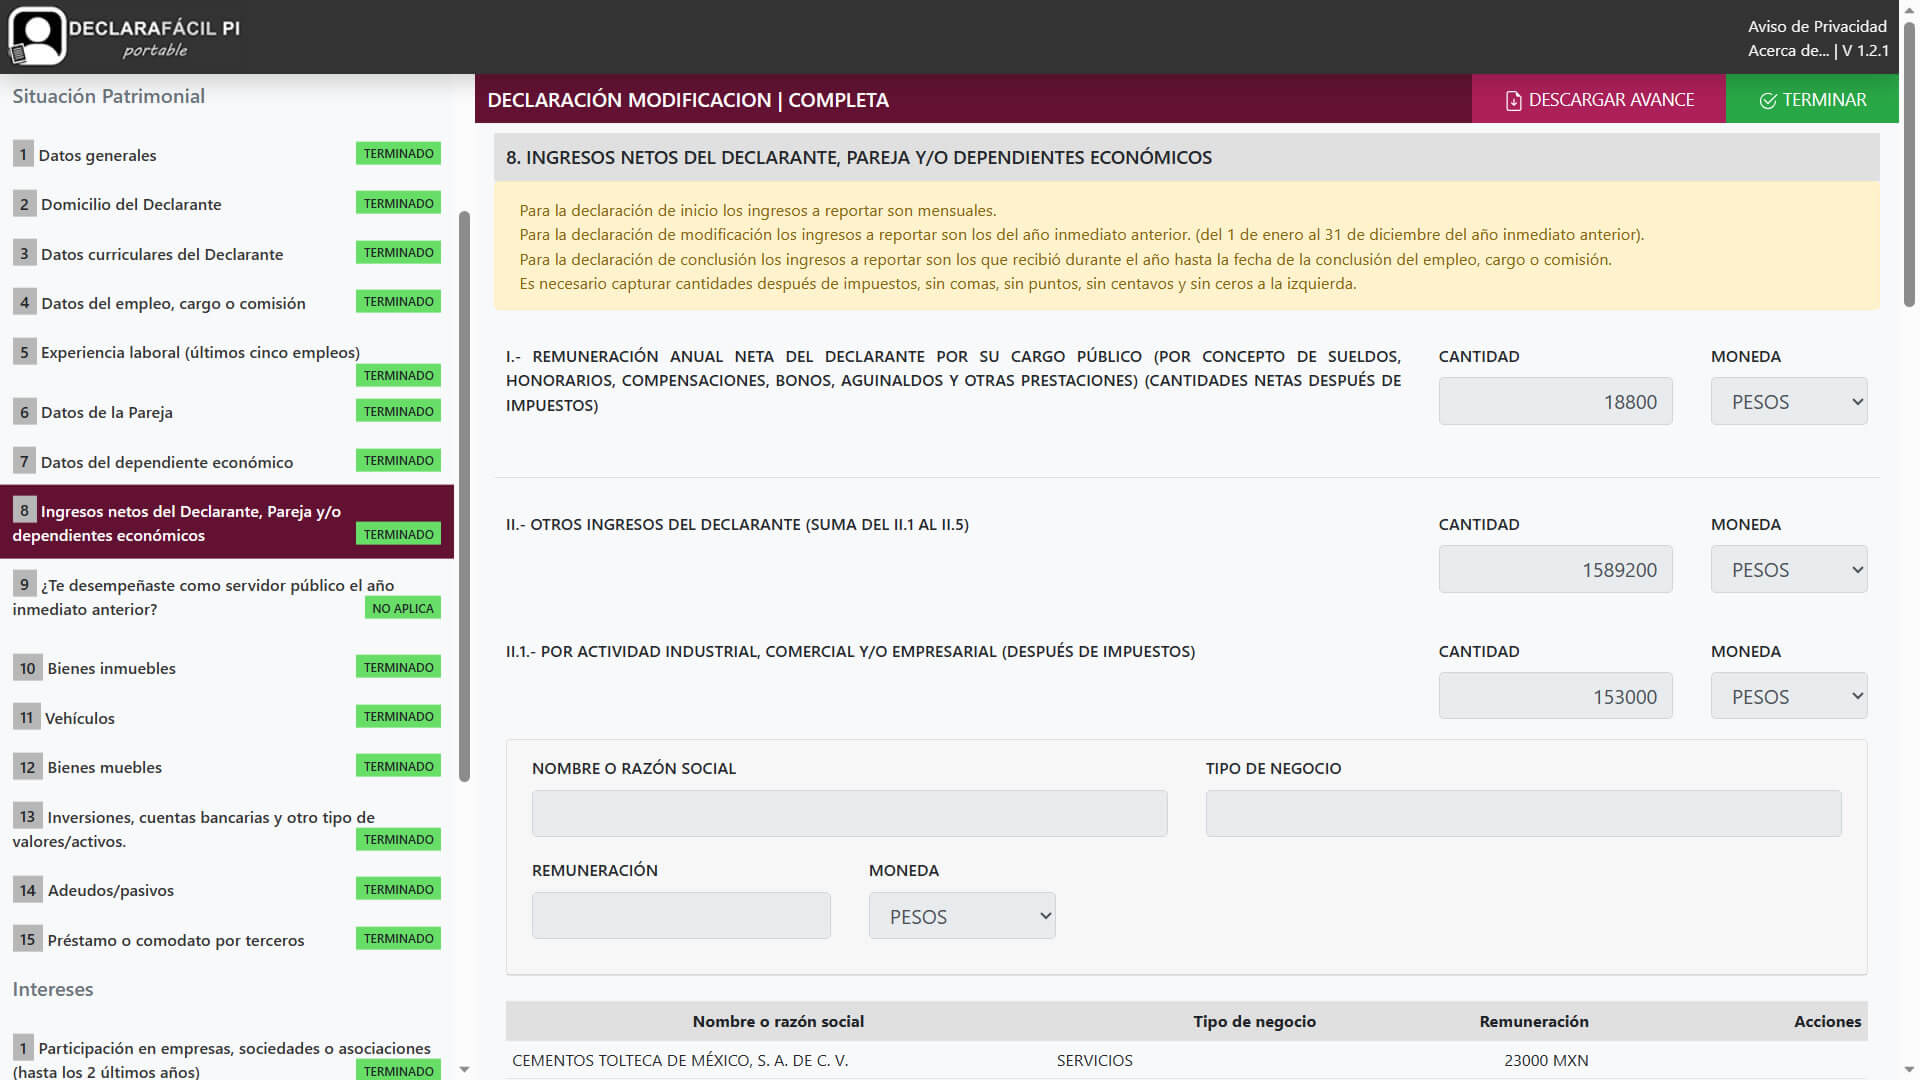Go to Datos de la Pareja

click(x=227, y=411)
